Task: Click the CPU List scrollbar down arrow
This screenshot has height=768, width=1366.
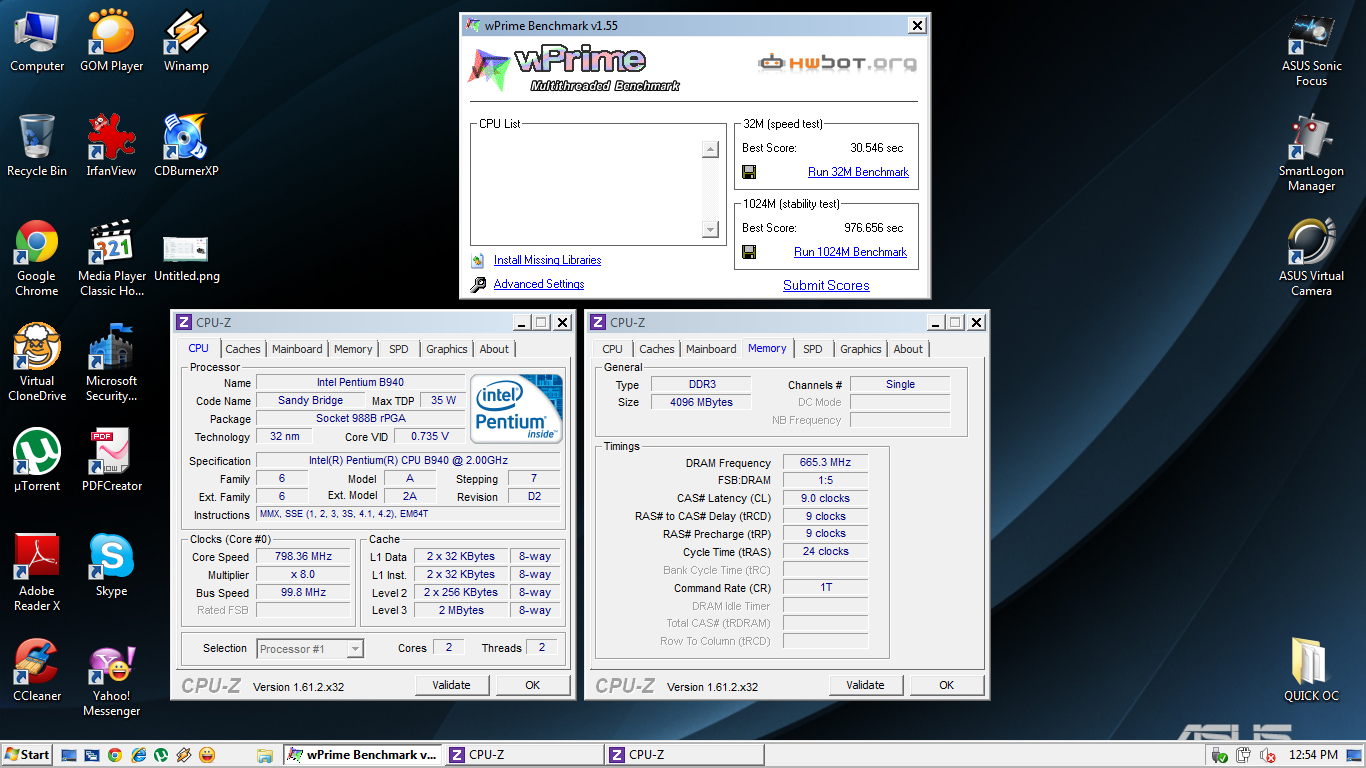Action: [x=710, y=229]
